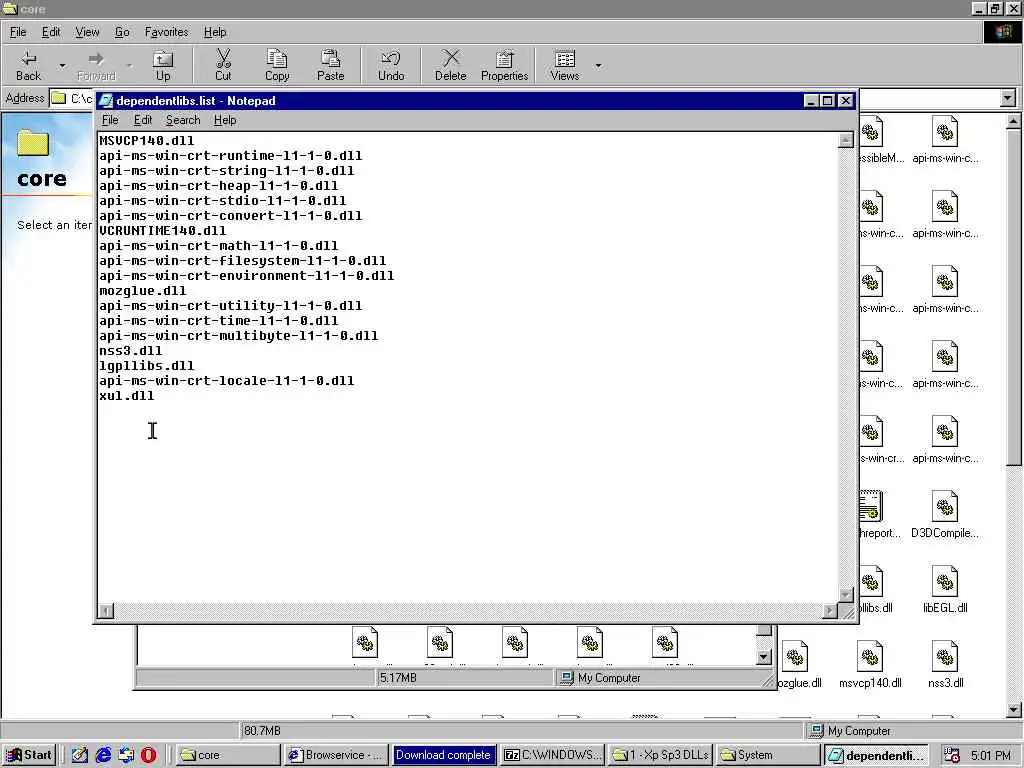This screenshot has width=1024, height=768.
Task: Expand the Address bar dropdown
Action: 1008,99
